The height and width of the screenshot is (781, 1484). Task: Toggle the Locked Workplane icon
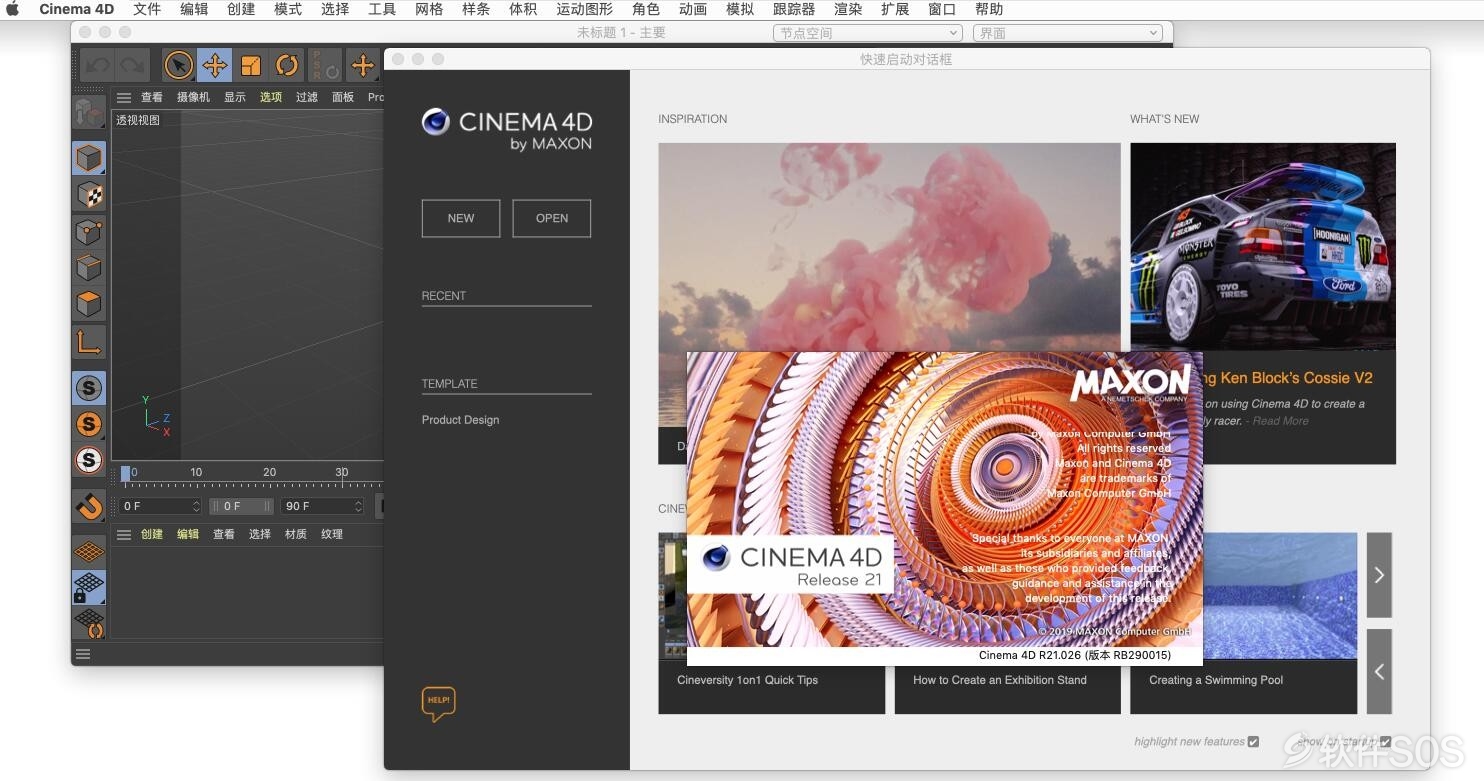[89, 587]
